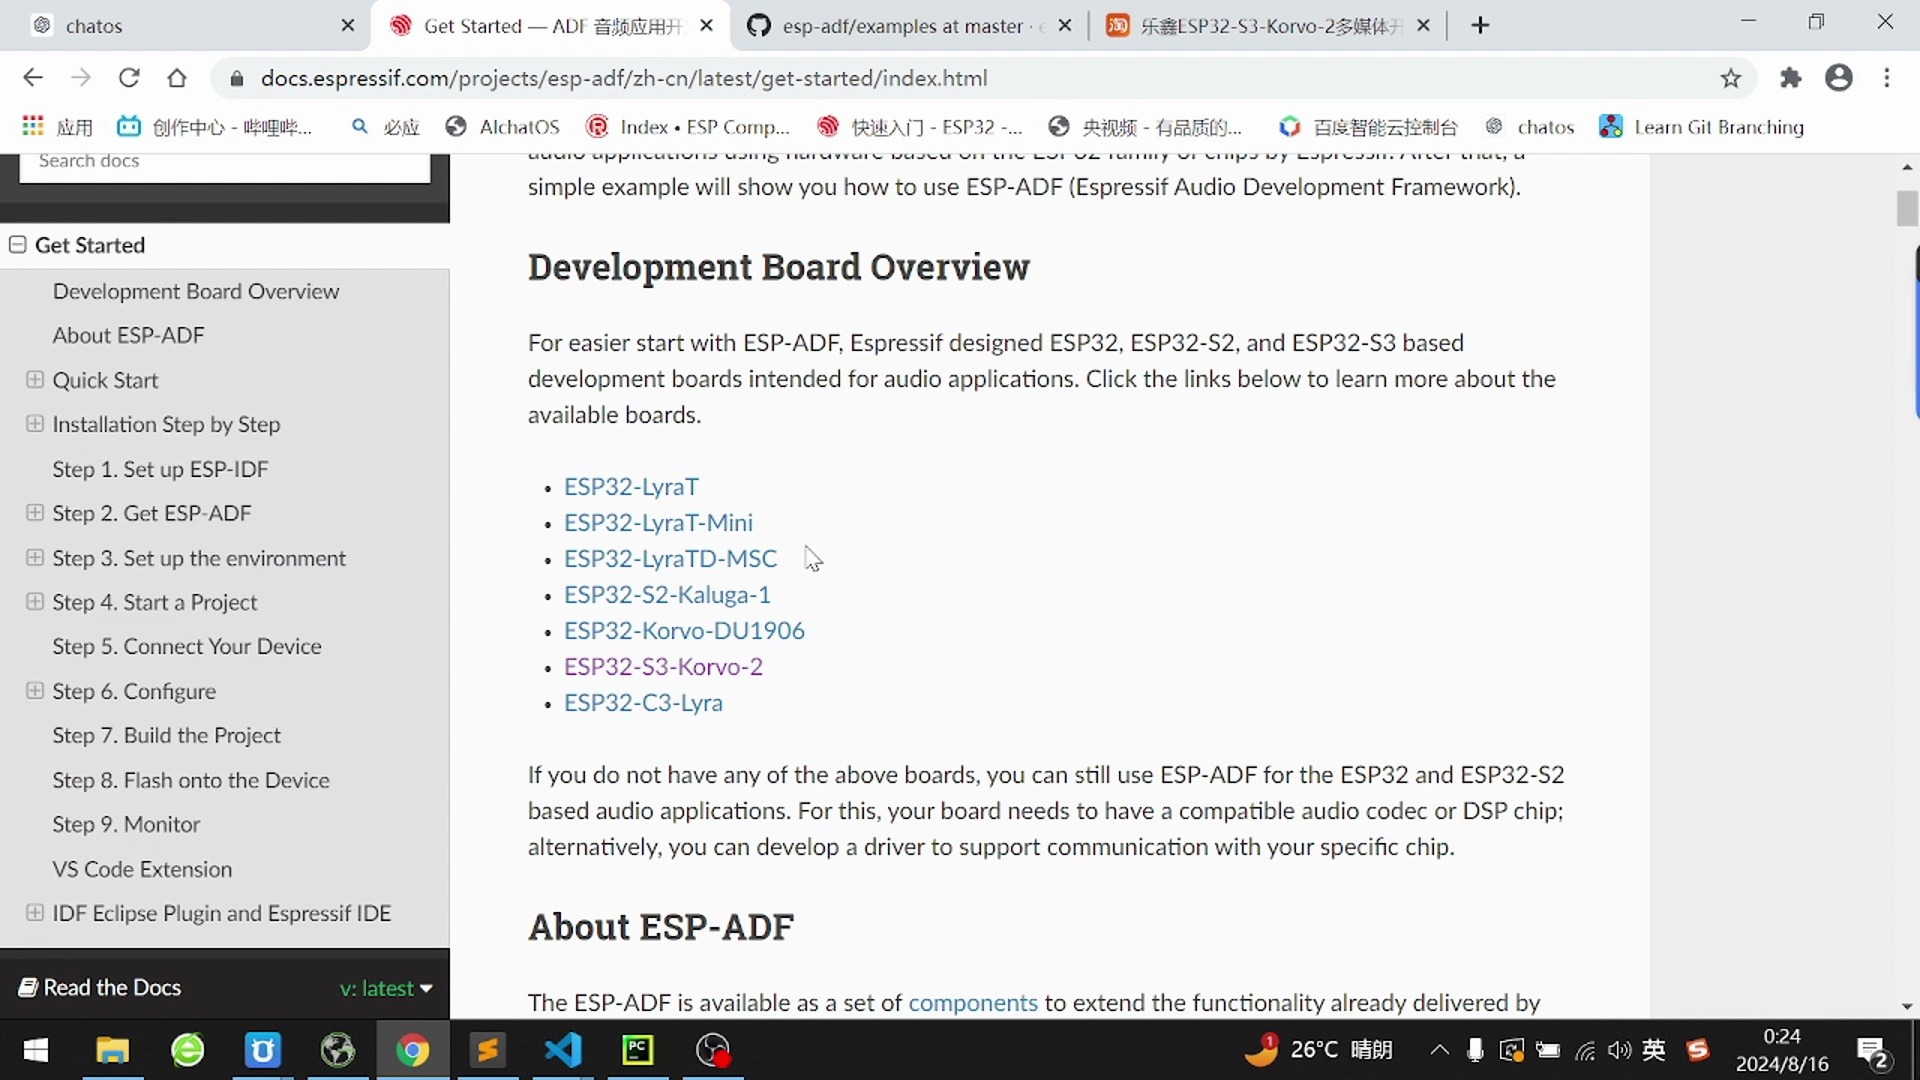Close the chatos tab
Viewport: 1920px width, 1080px height.
point(348,26)
